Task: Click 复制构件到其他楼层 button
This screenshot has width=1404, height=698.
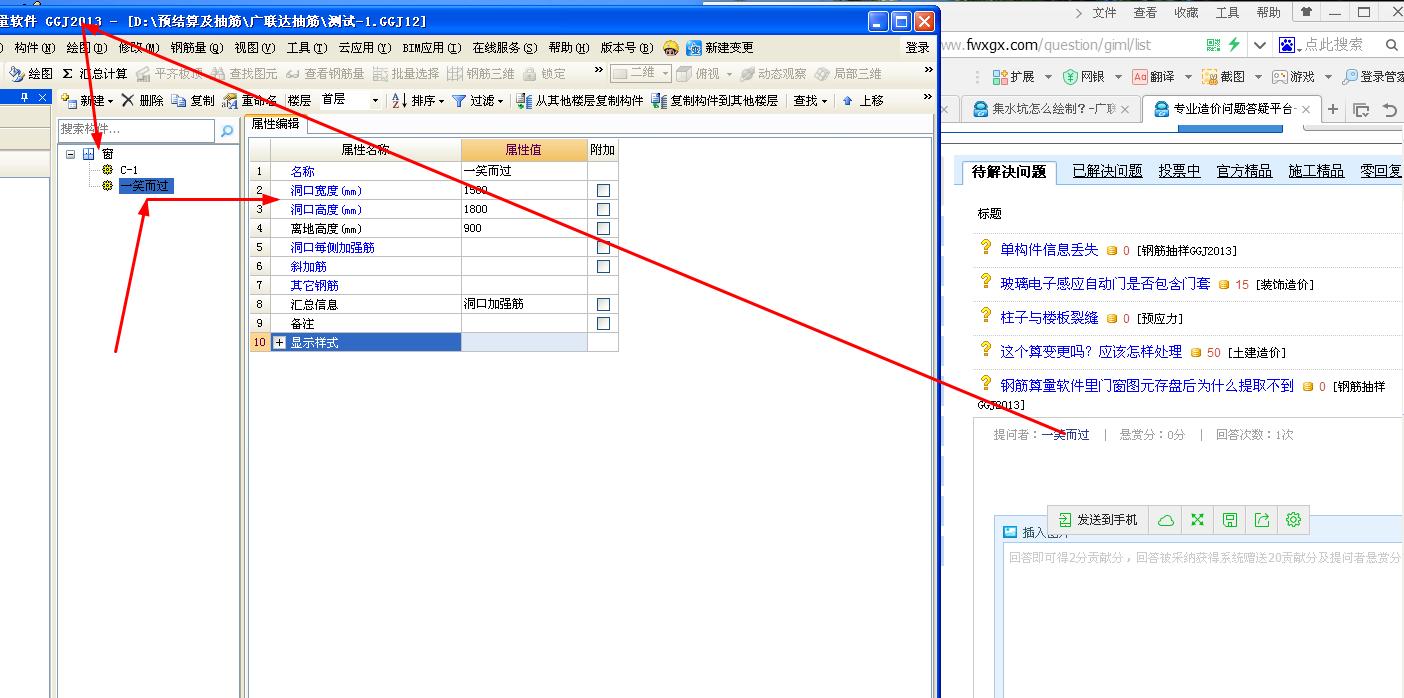Action: pos(714,100)
